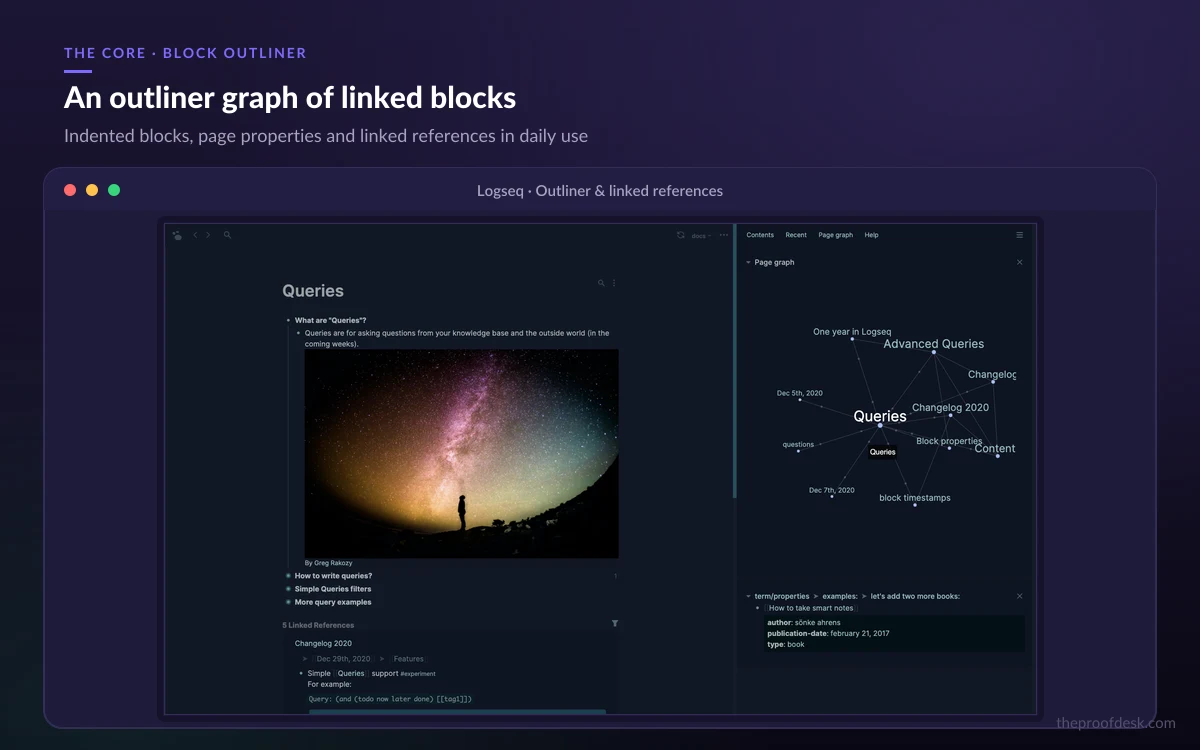Go back with the left arrow

click(195, 235)
